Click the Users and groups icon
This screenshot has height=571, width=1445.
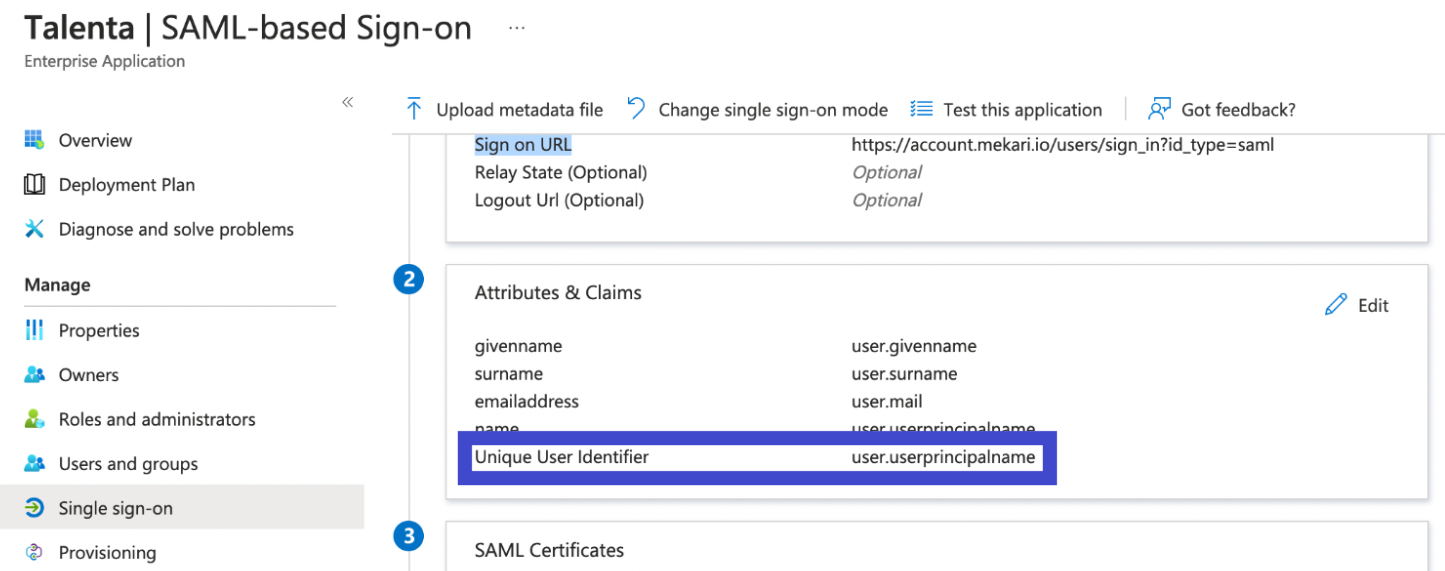(35, 464)
